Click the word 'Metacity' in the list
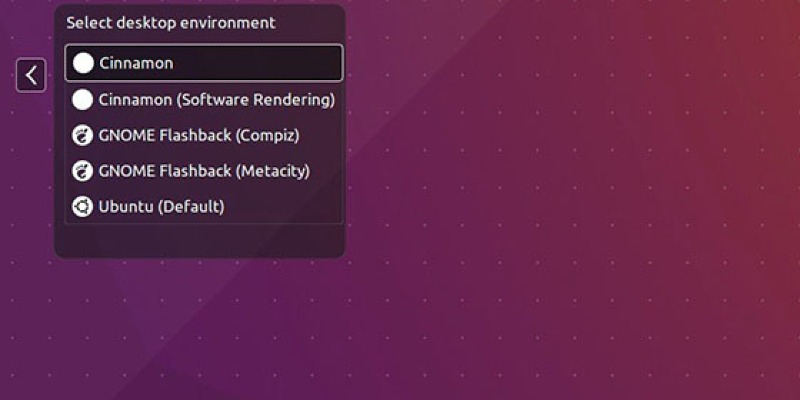 coord(272,171)
